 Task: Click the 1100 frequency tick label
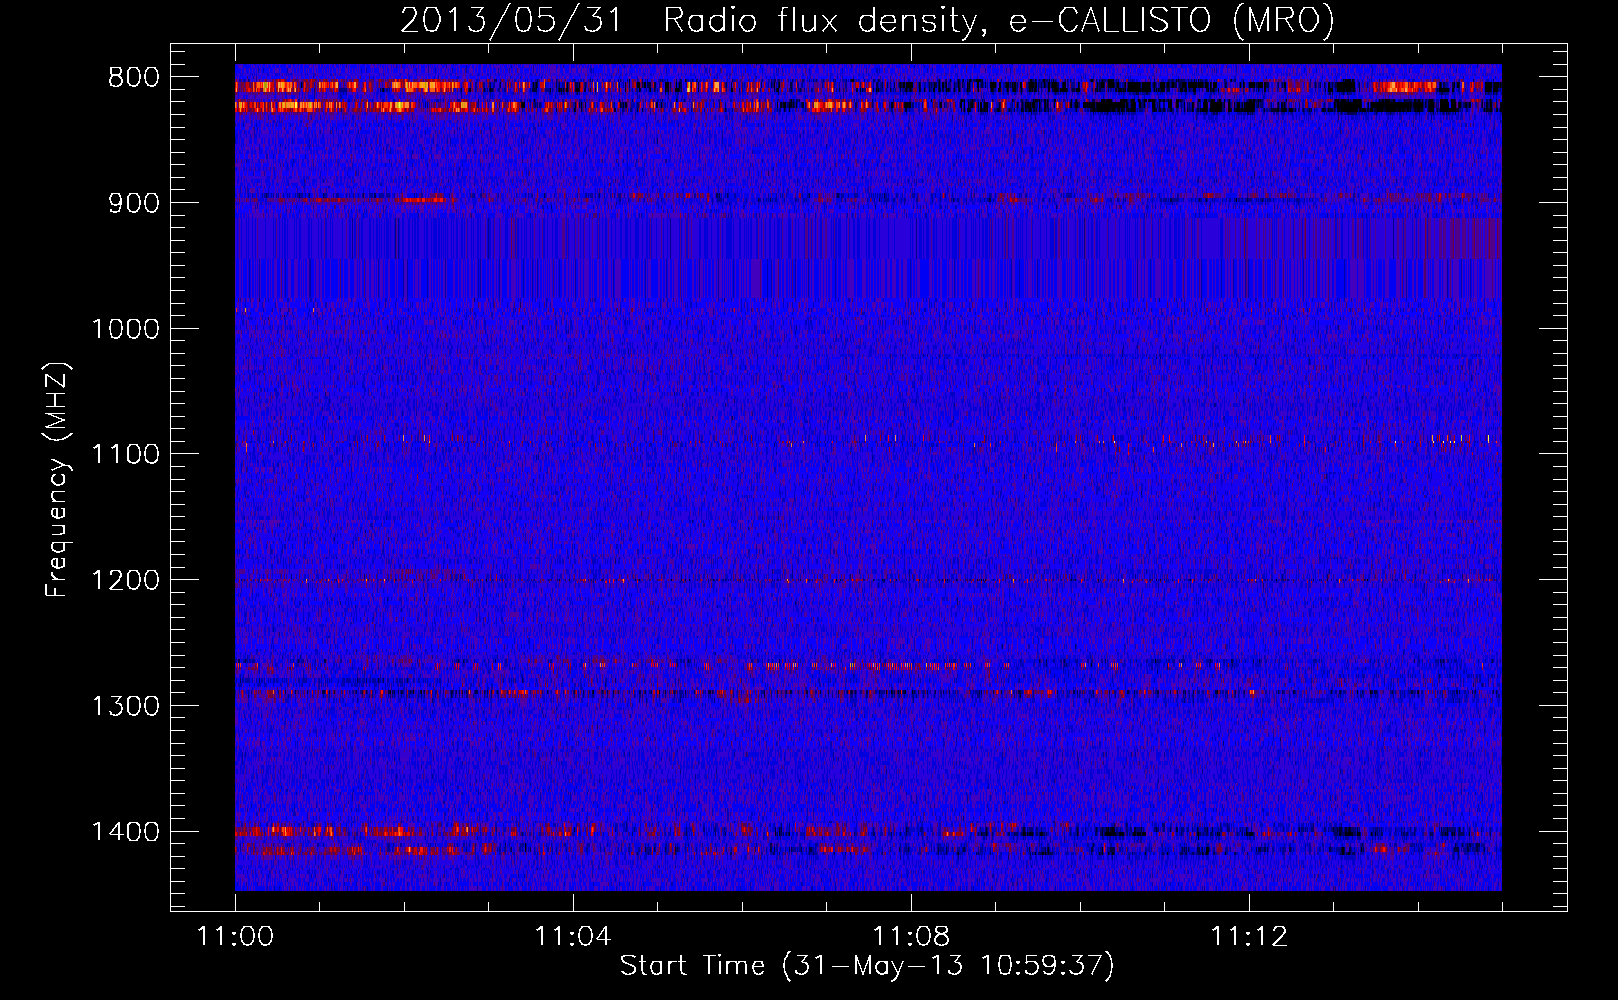(125, 455)
